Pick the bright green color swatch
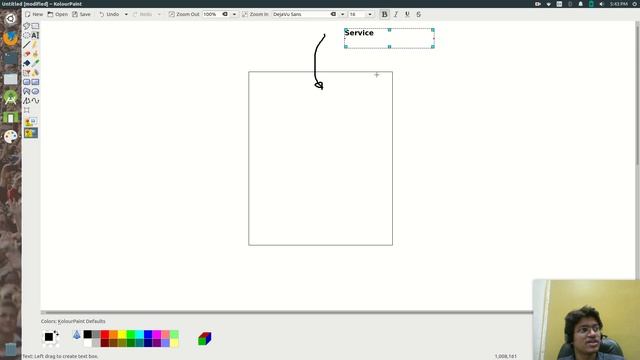The width and height of the screenshot is (640, 360). tap(131, 335)
